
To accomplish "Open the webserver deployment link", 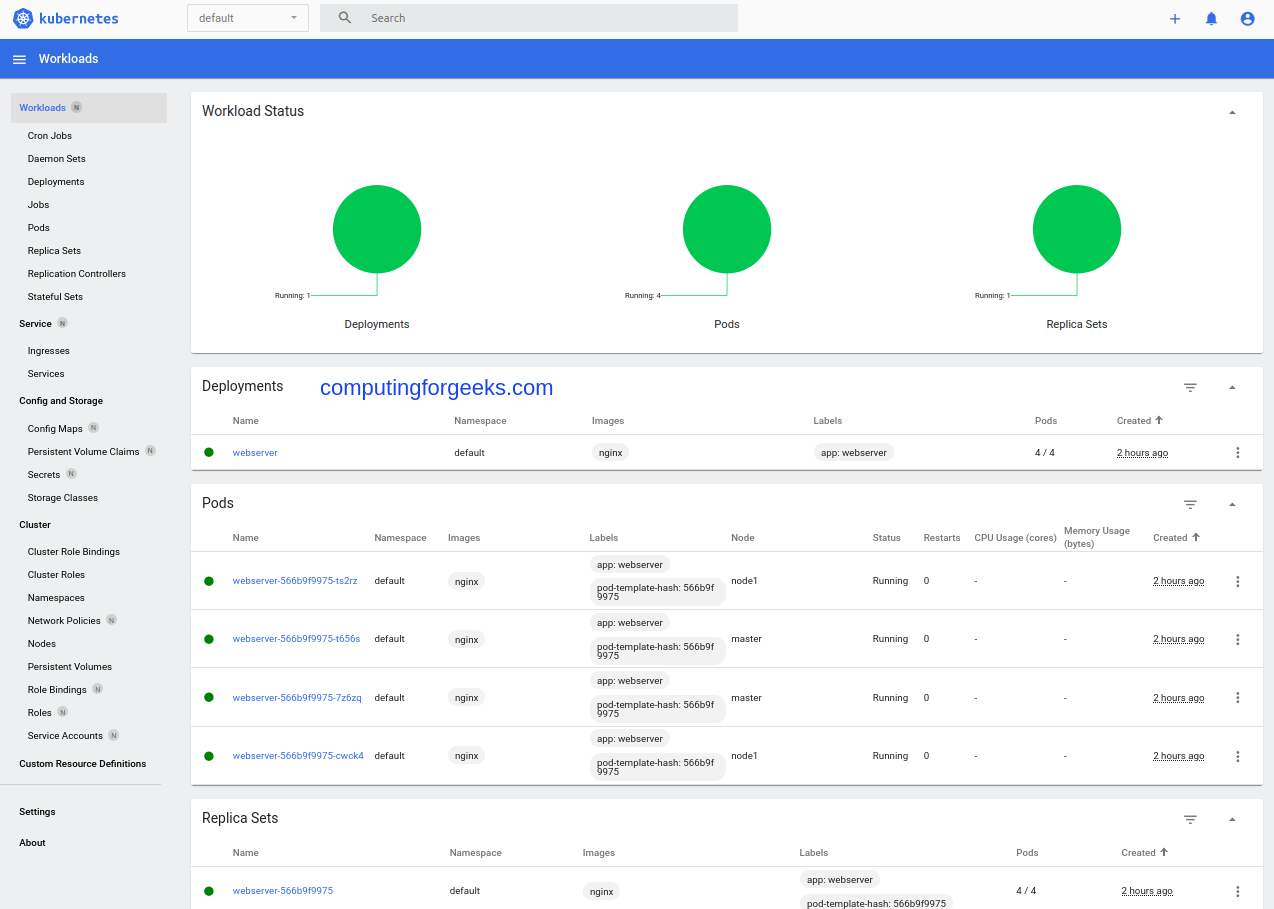I will coord(254,452).
